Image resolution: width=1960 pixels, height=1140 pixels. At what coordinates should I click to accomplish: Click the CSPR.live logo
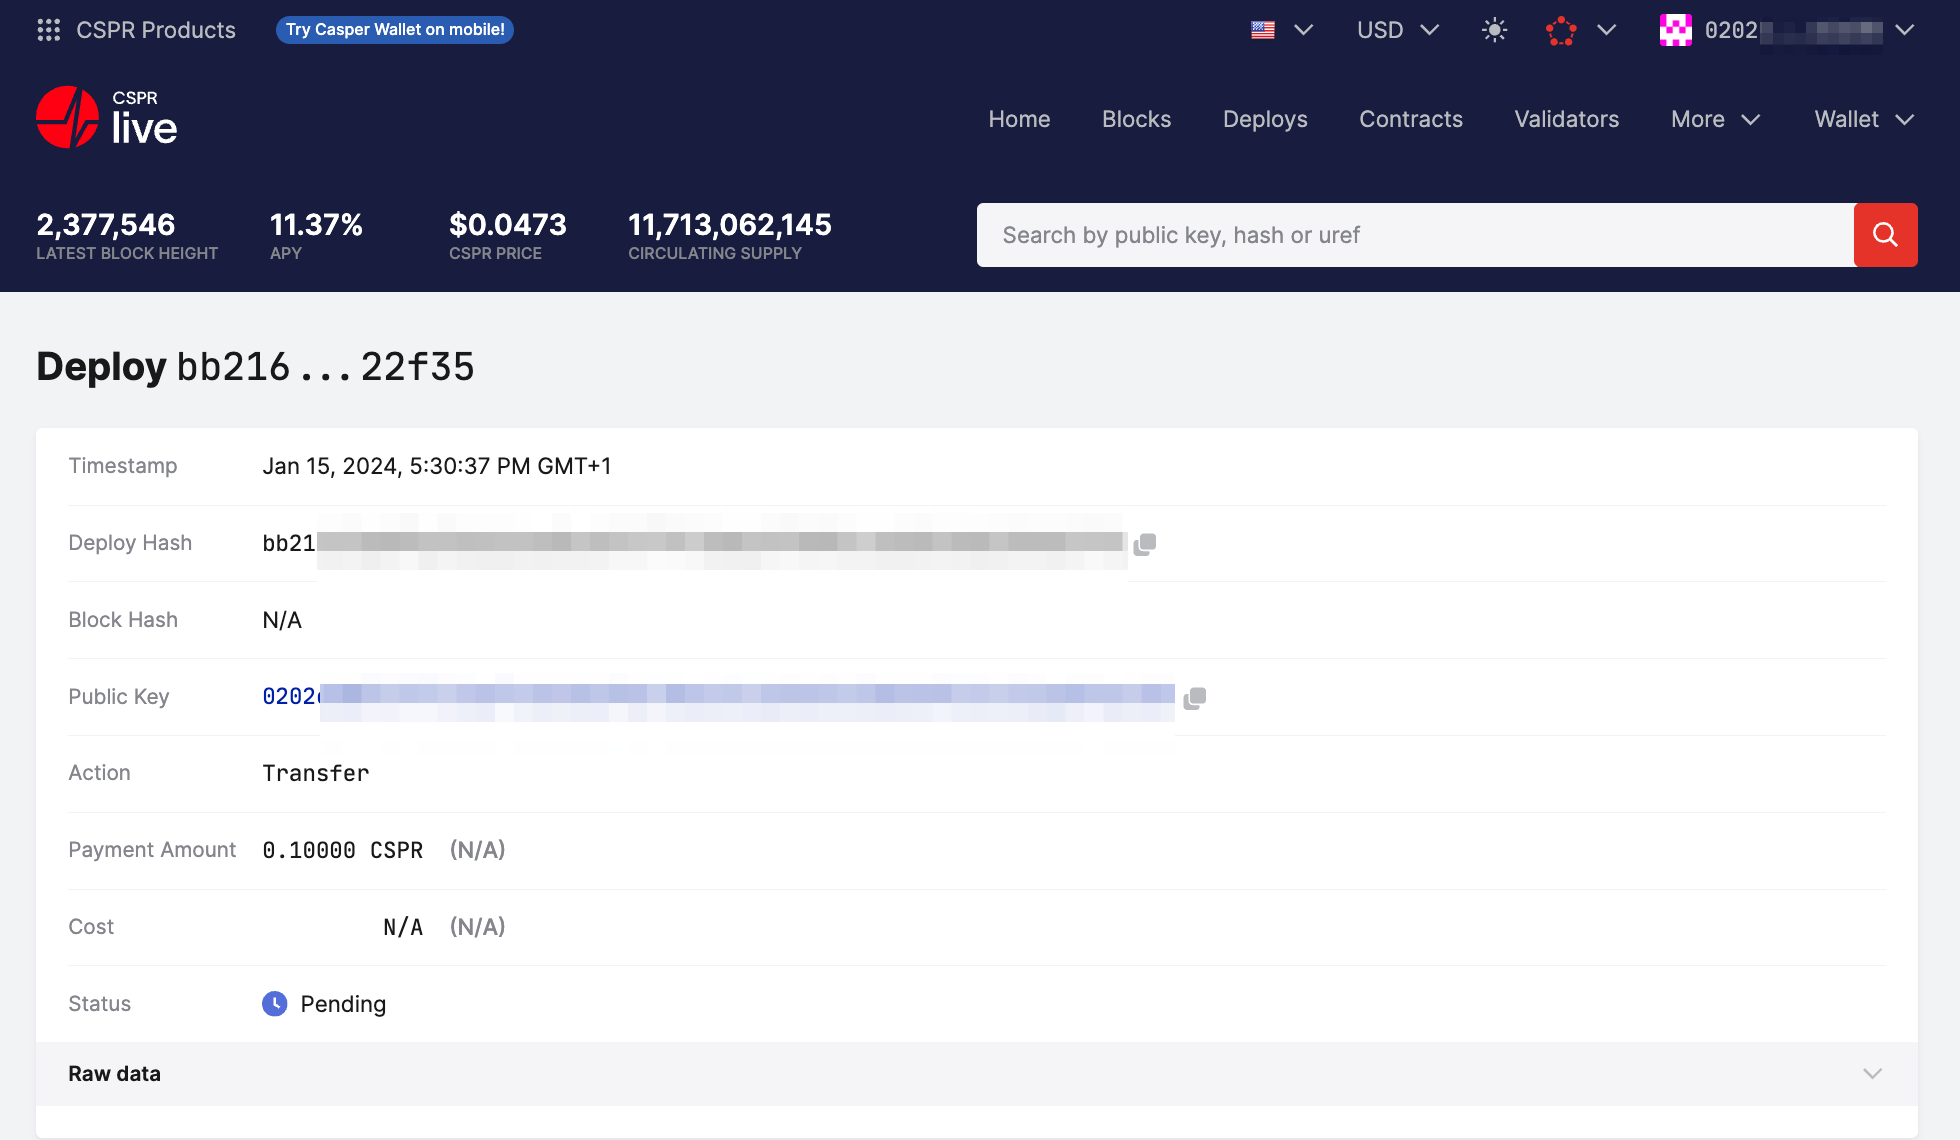[105, 116]
